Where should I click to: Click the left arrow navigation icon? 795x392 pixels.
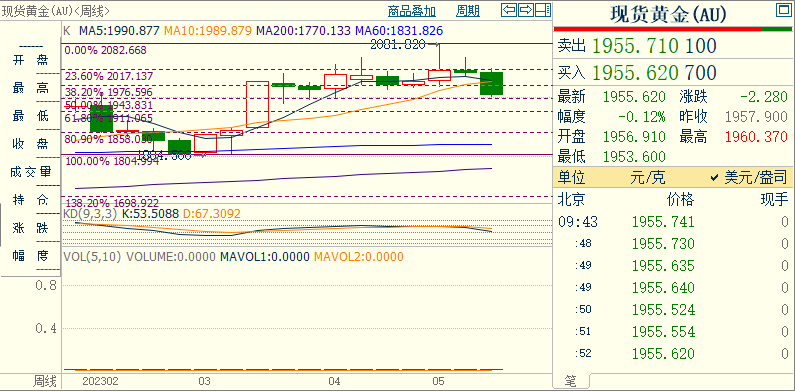coord(509,10)
